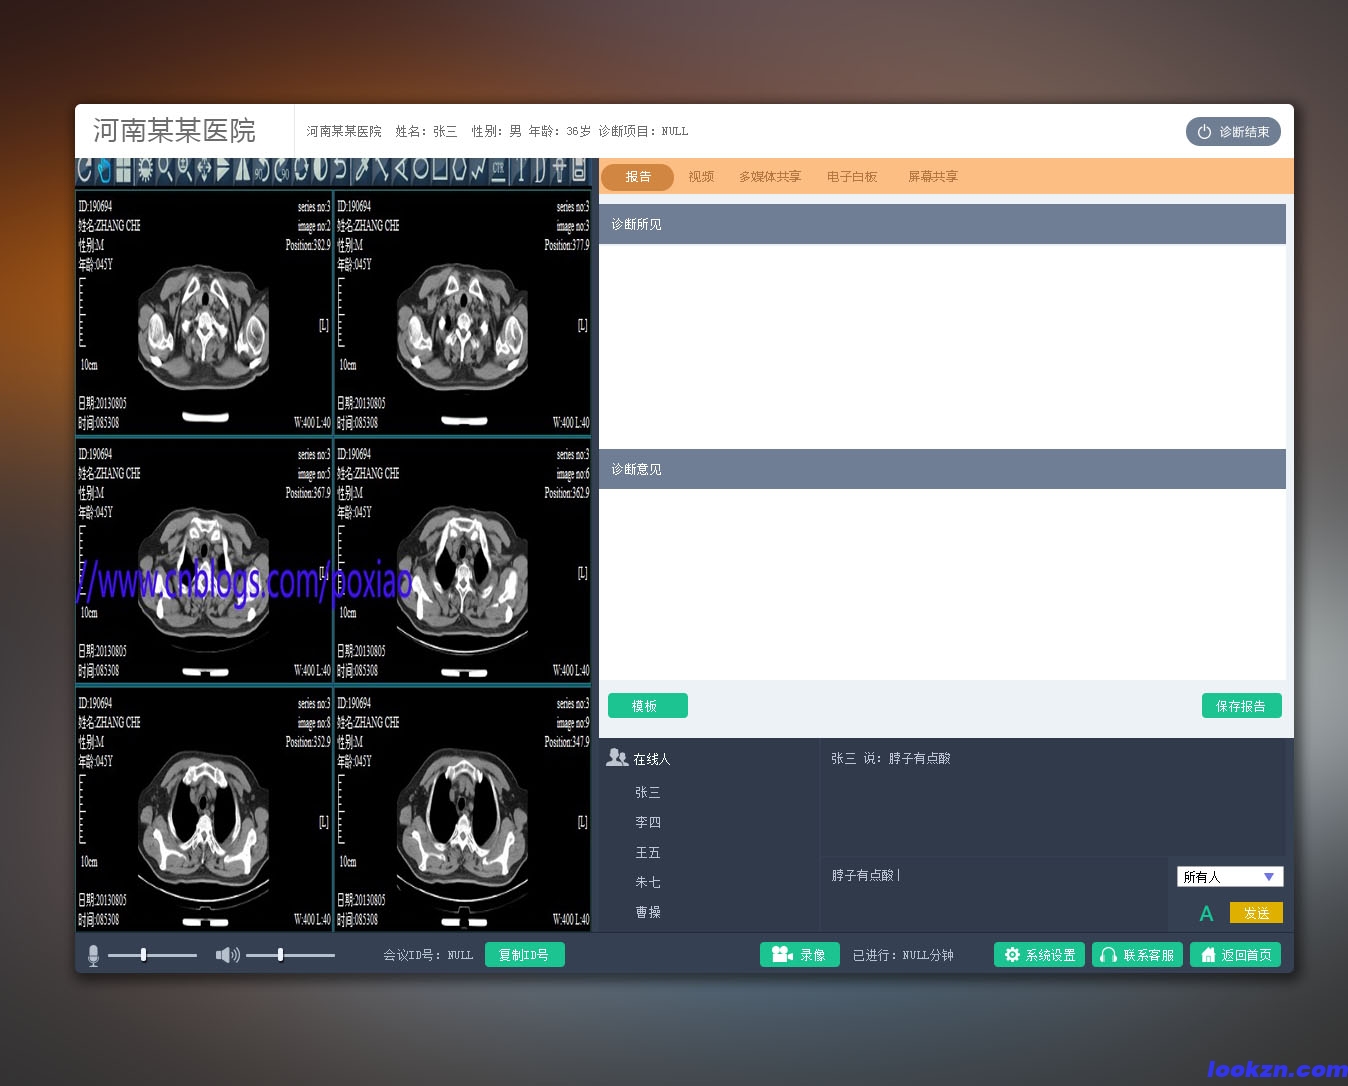The image size is (1348, 1086).
Task: Select the hand pan tool
Action: (x=104, y=170)
